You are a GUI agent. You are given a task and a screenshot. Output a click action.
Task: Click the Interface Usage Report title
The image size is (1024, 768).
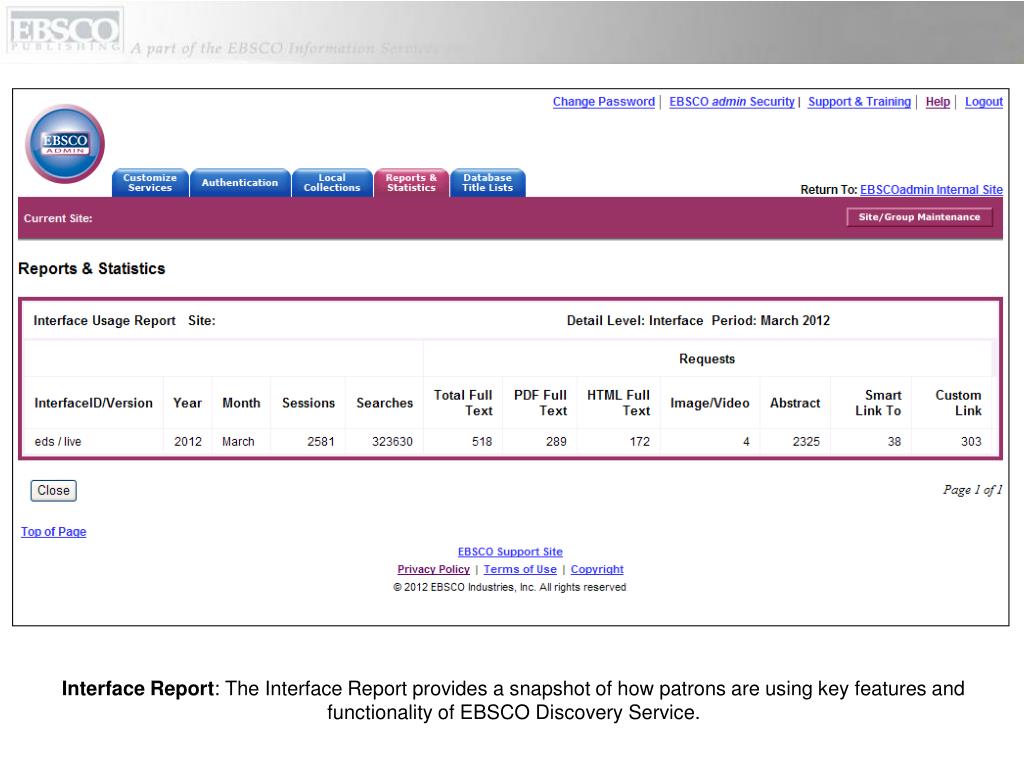tap(104, 321)
